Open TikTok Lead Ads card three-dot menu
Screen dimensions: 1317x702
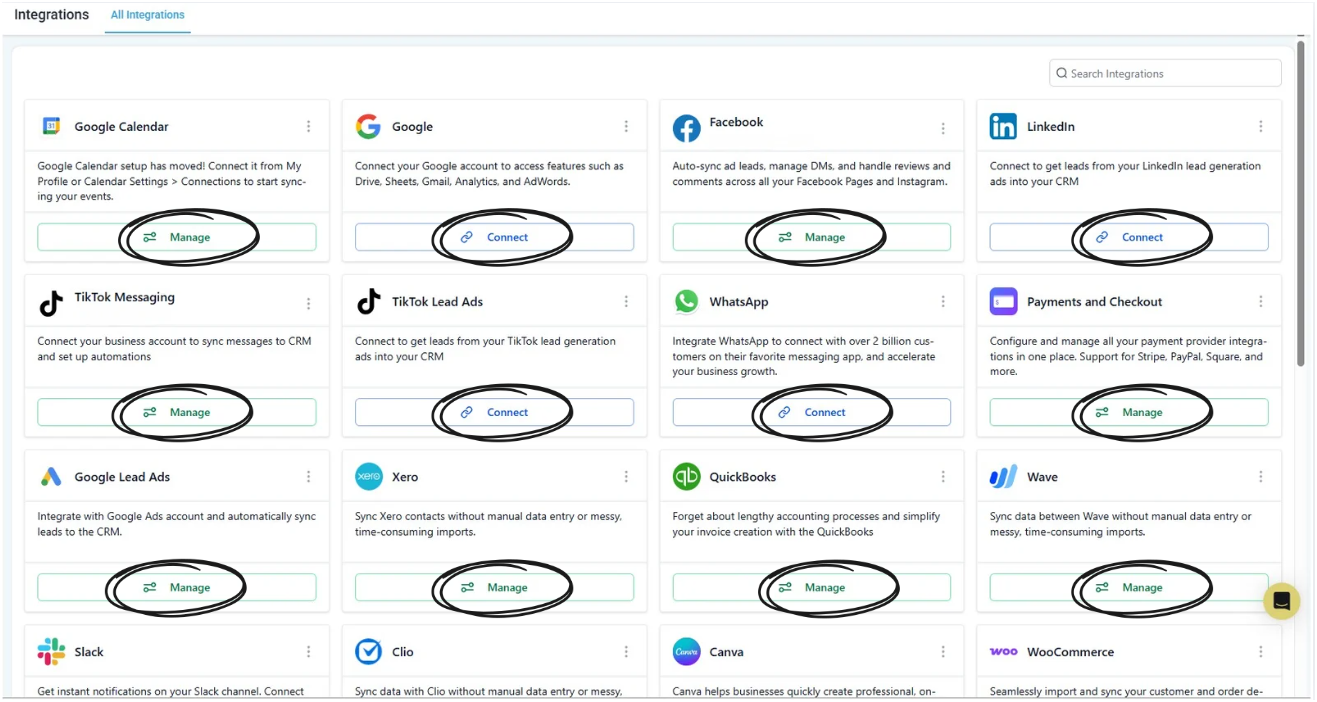[626, 302]
